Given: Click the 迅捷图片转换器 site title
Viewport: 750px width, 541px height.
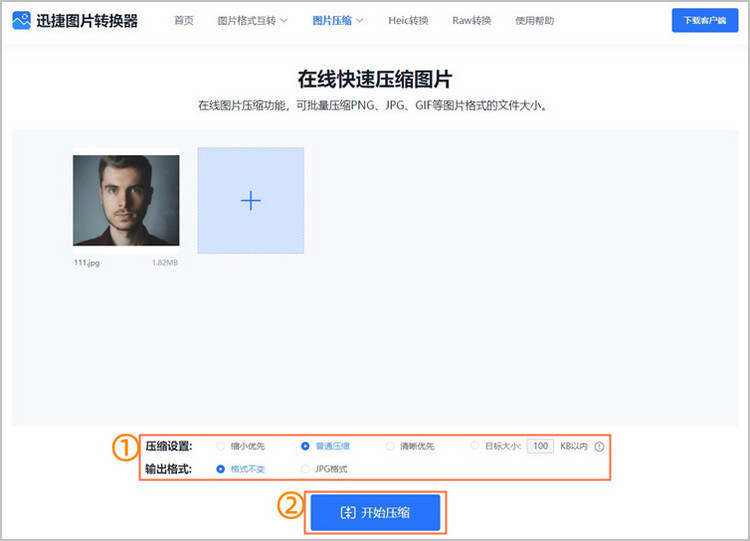Looking at the screenshot, I should click(87, 21).
